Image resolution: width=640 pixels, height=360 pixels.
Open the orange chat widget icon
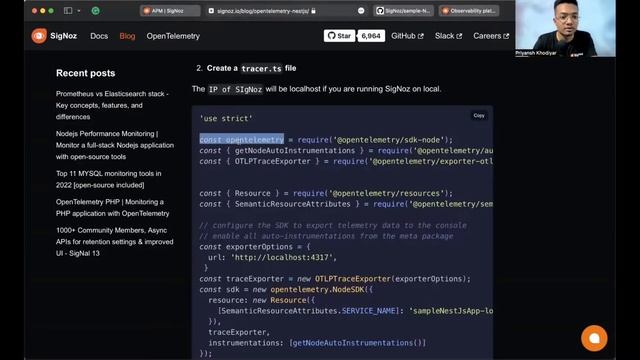pos(594,338)
